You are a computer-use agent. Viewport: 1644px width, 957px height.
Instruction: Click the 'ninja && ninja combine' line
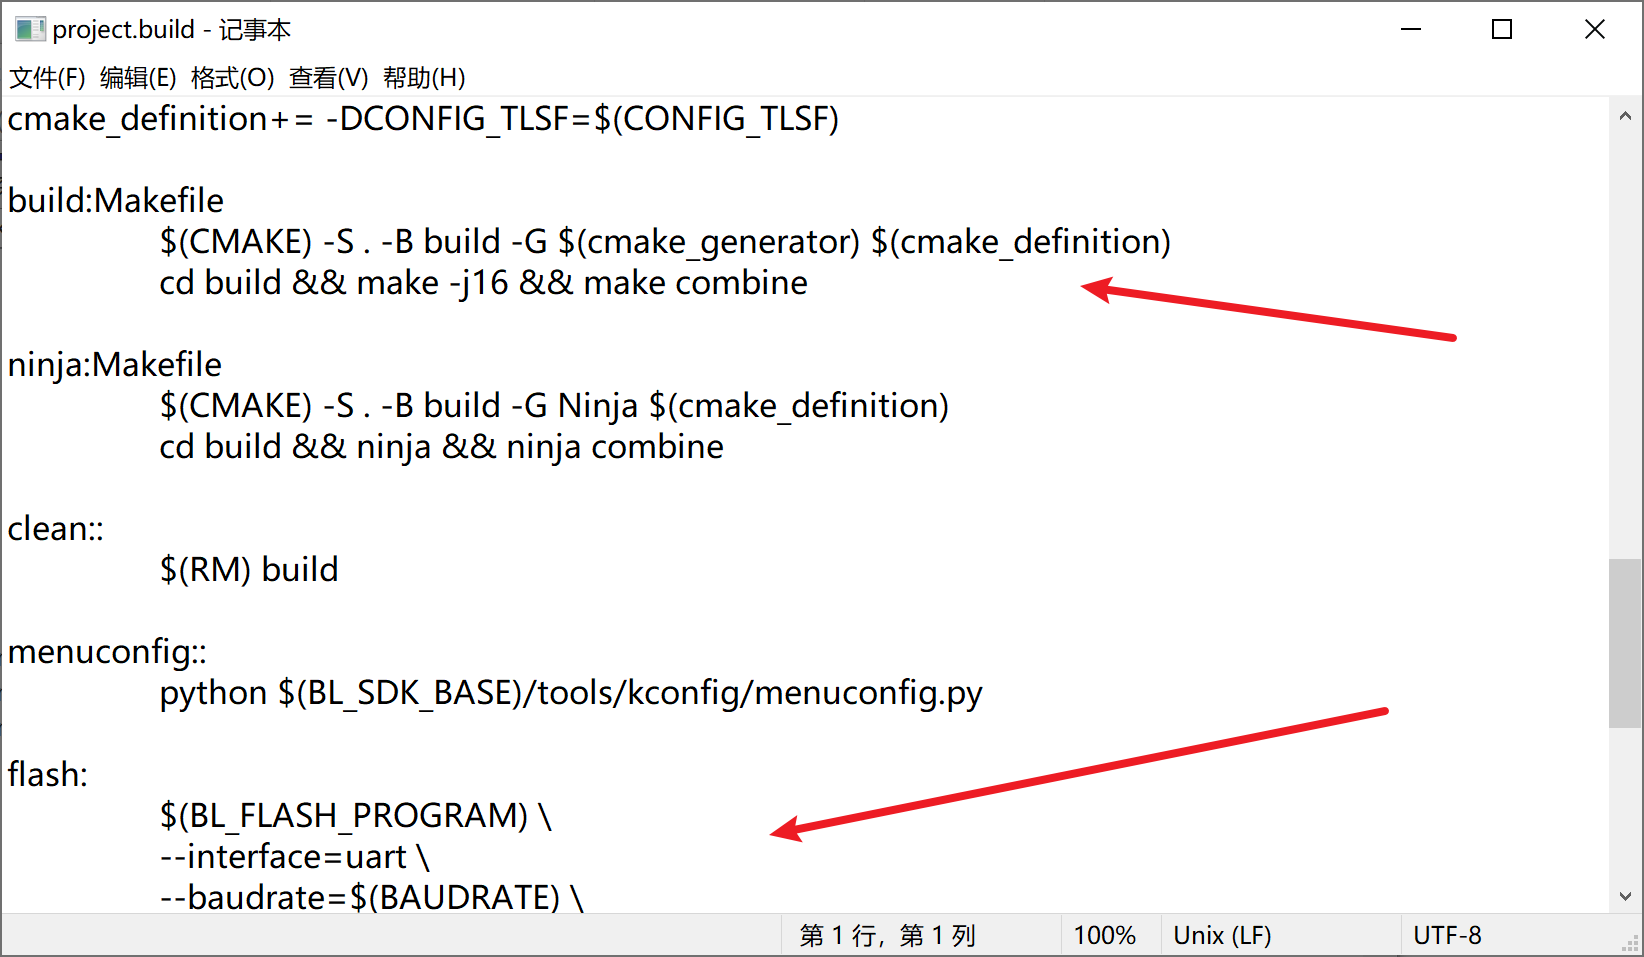click(x=441, y=447)
